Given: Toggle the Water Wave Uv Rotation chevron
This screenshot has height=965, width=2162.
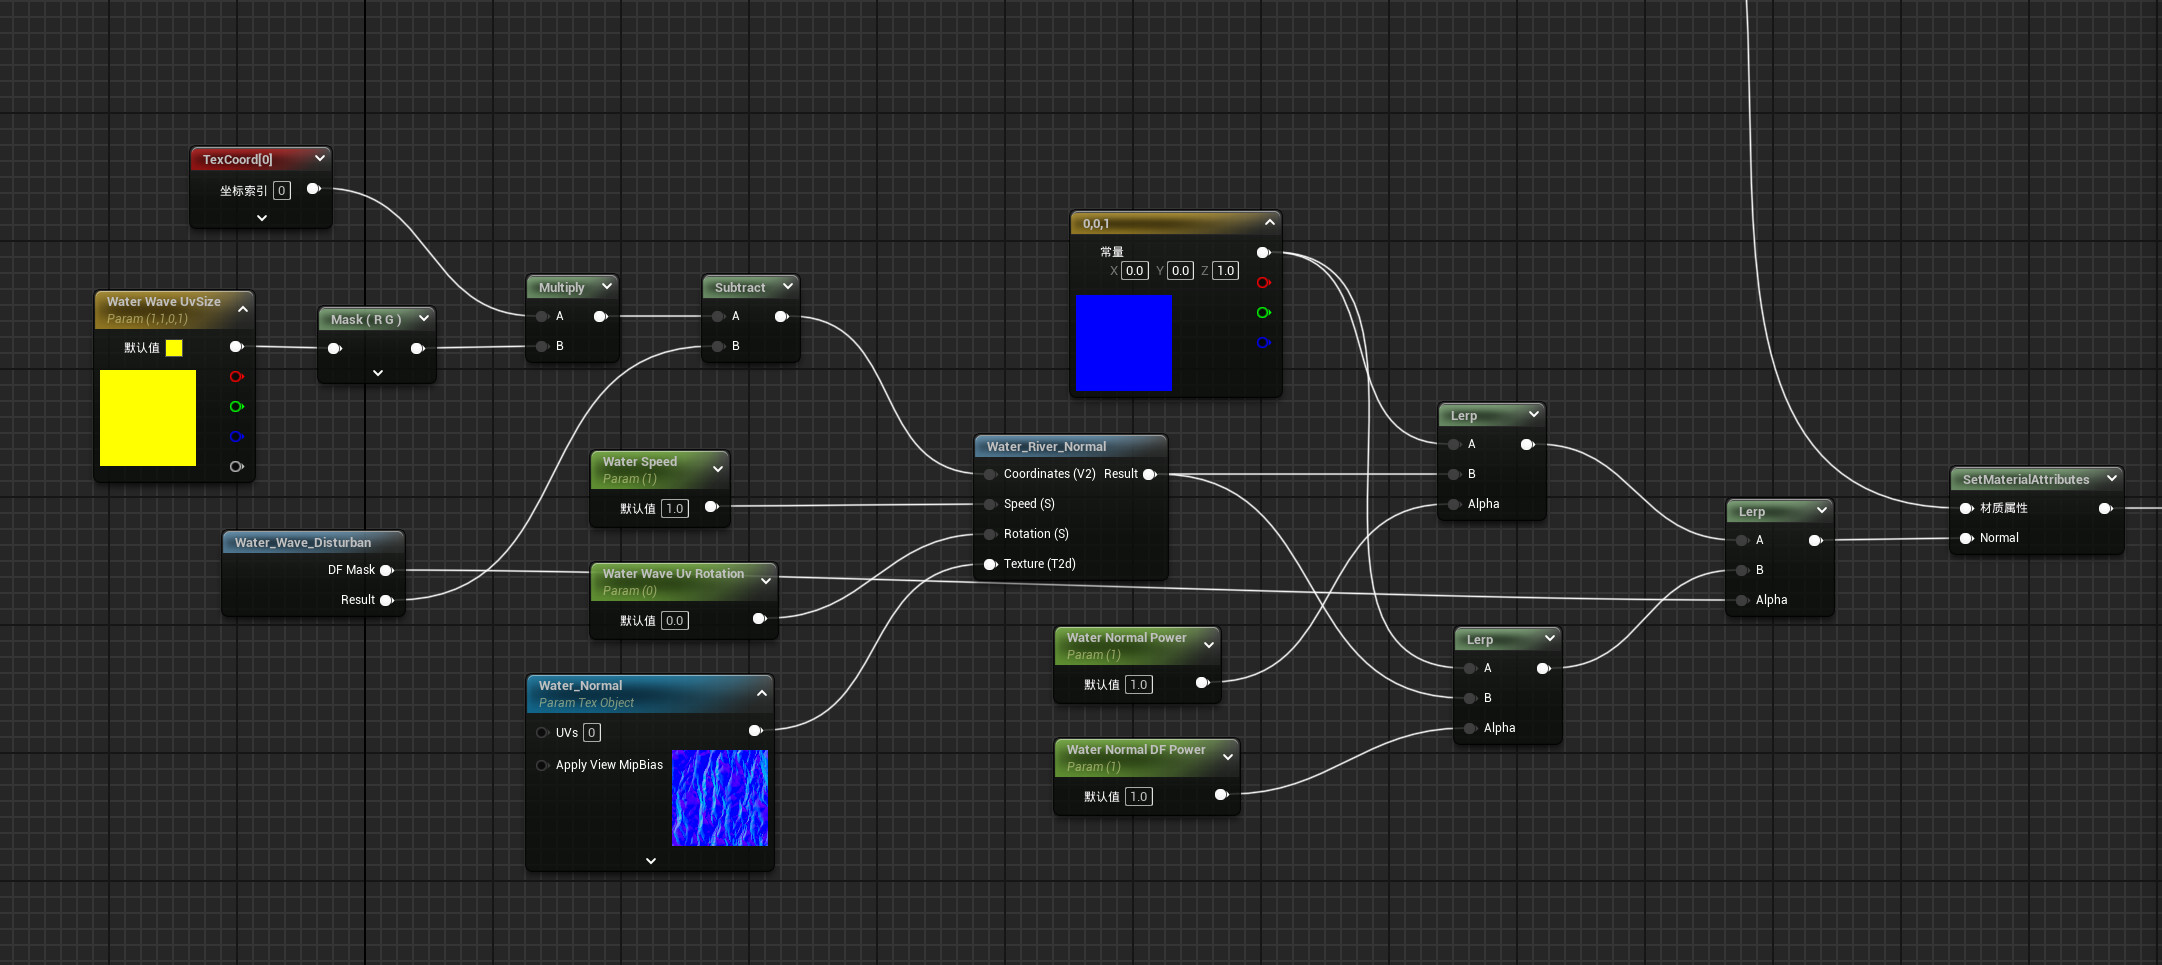Looking at the screenshot, I should click(766, 580).
